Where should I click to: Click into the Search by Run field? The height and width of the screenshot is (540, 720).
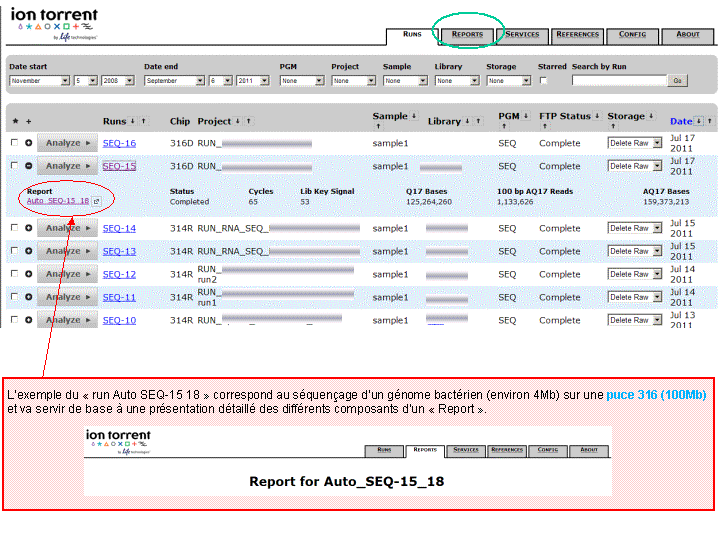619,80
